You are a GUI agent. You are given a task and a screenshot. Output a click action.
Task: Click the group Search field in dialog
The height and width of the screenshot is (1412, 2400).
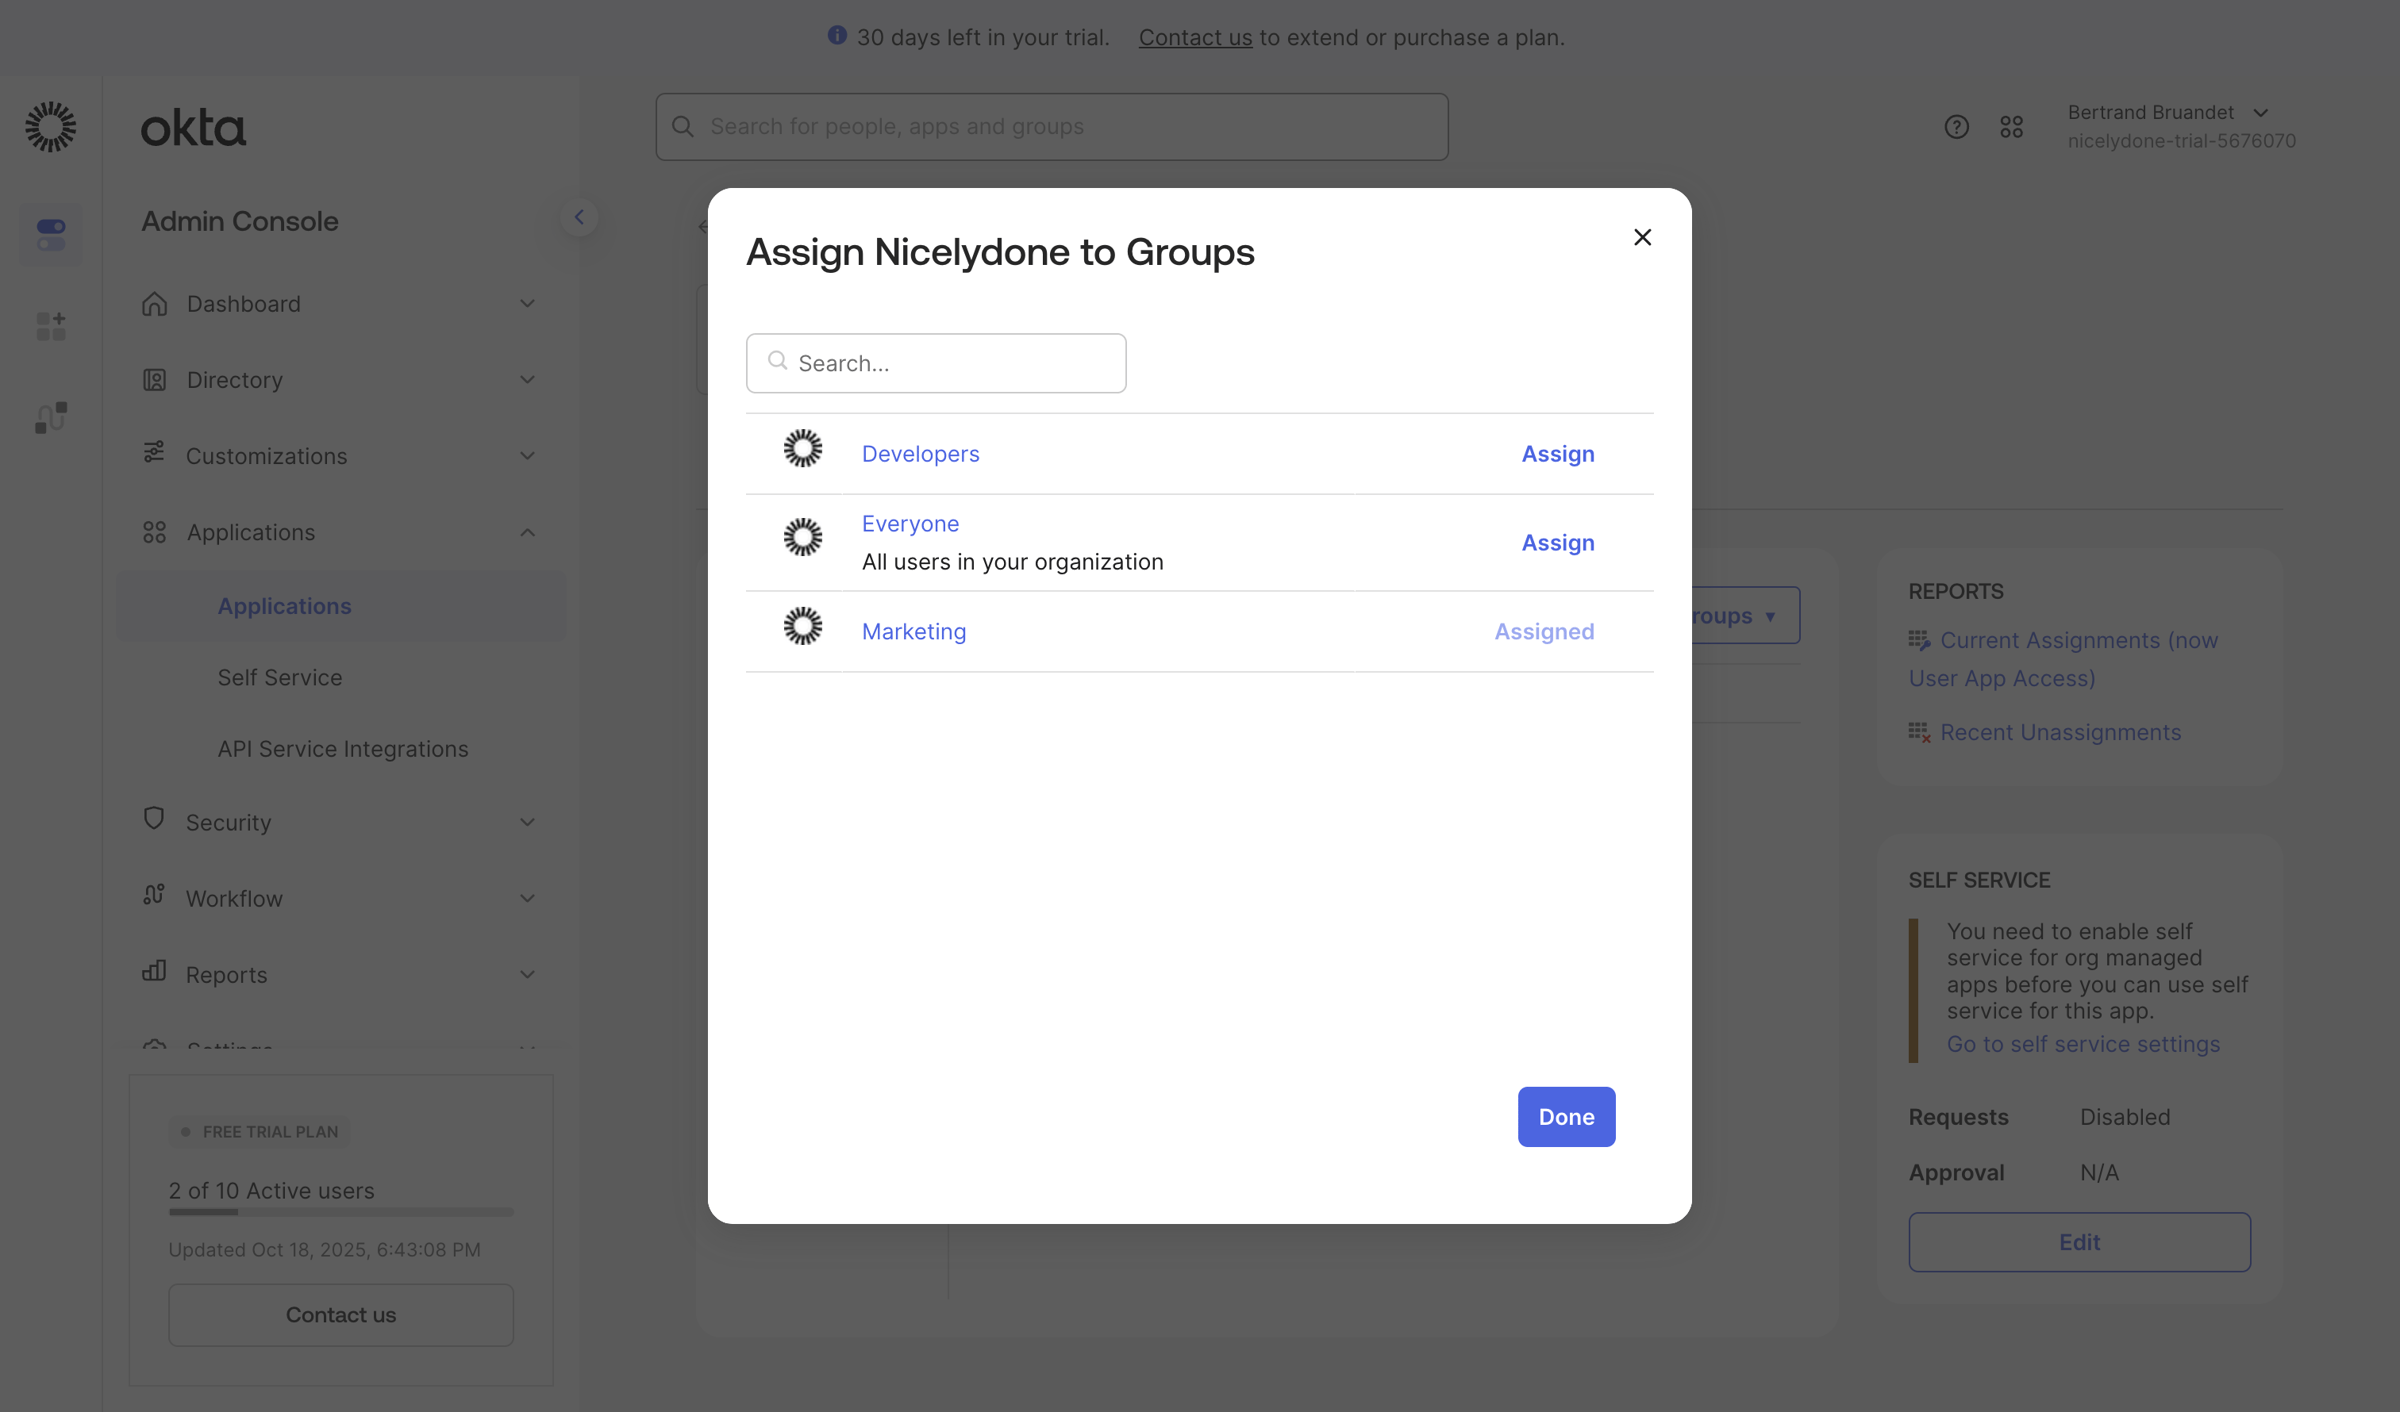pos(936,363)
